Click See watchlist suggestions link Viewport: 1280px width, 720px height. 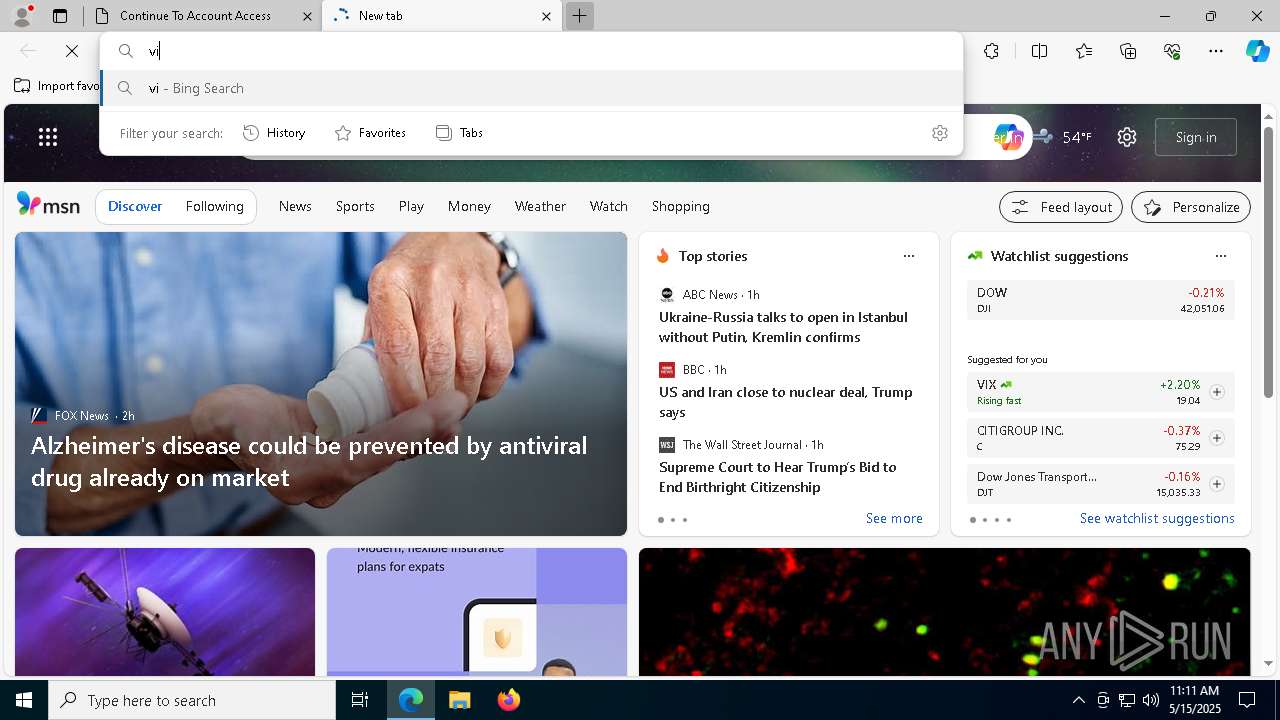pos(1157,518)
